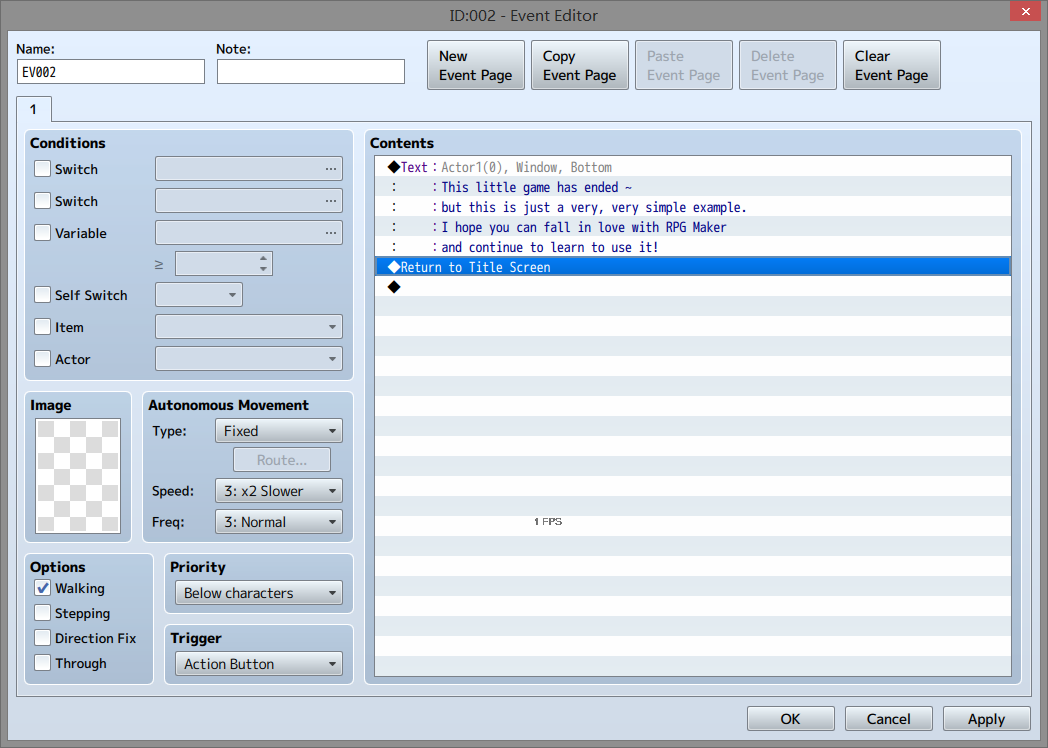Enable Direction Fix option
1048x748 pixels.
[x=42, y=638]
